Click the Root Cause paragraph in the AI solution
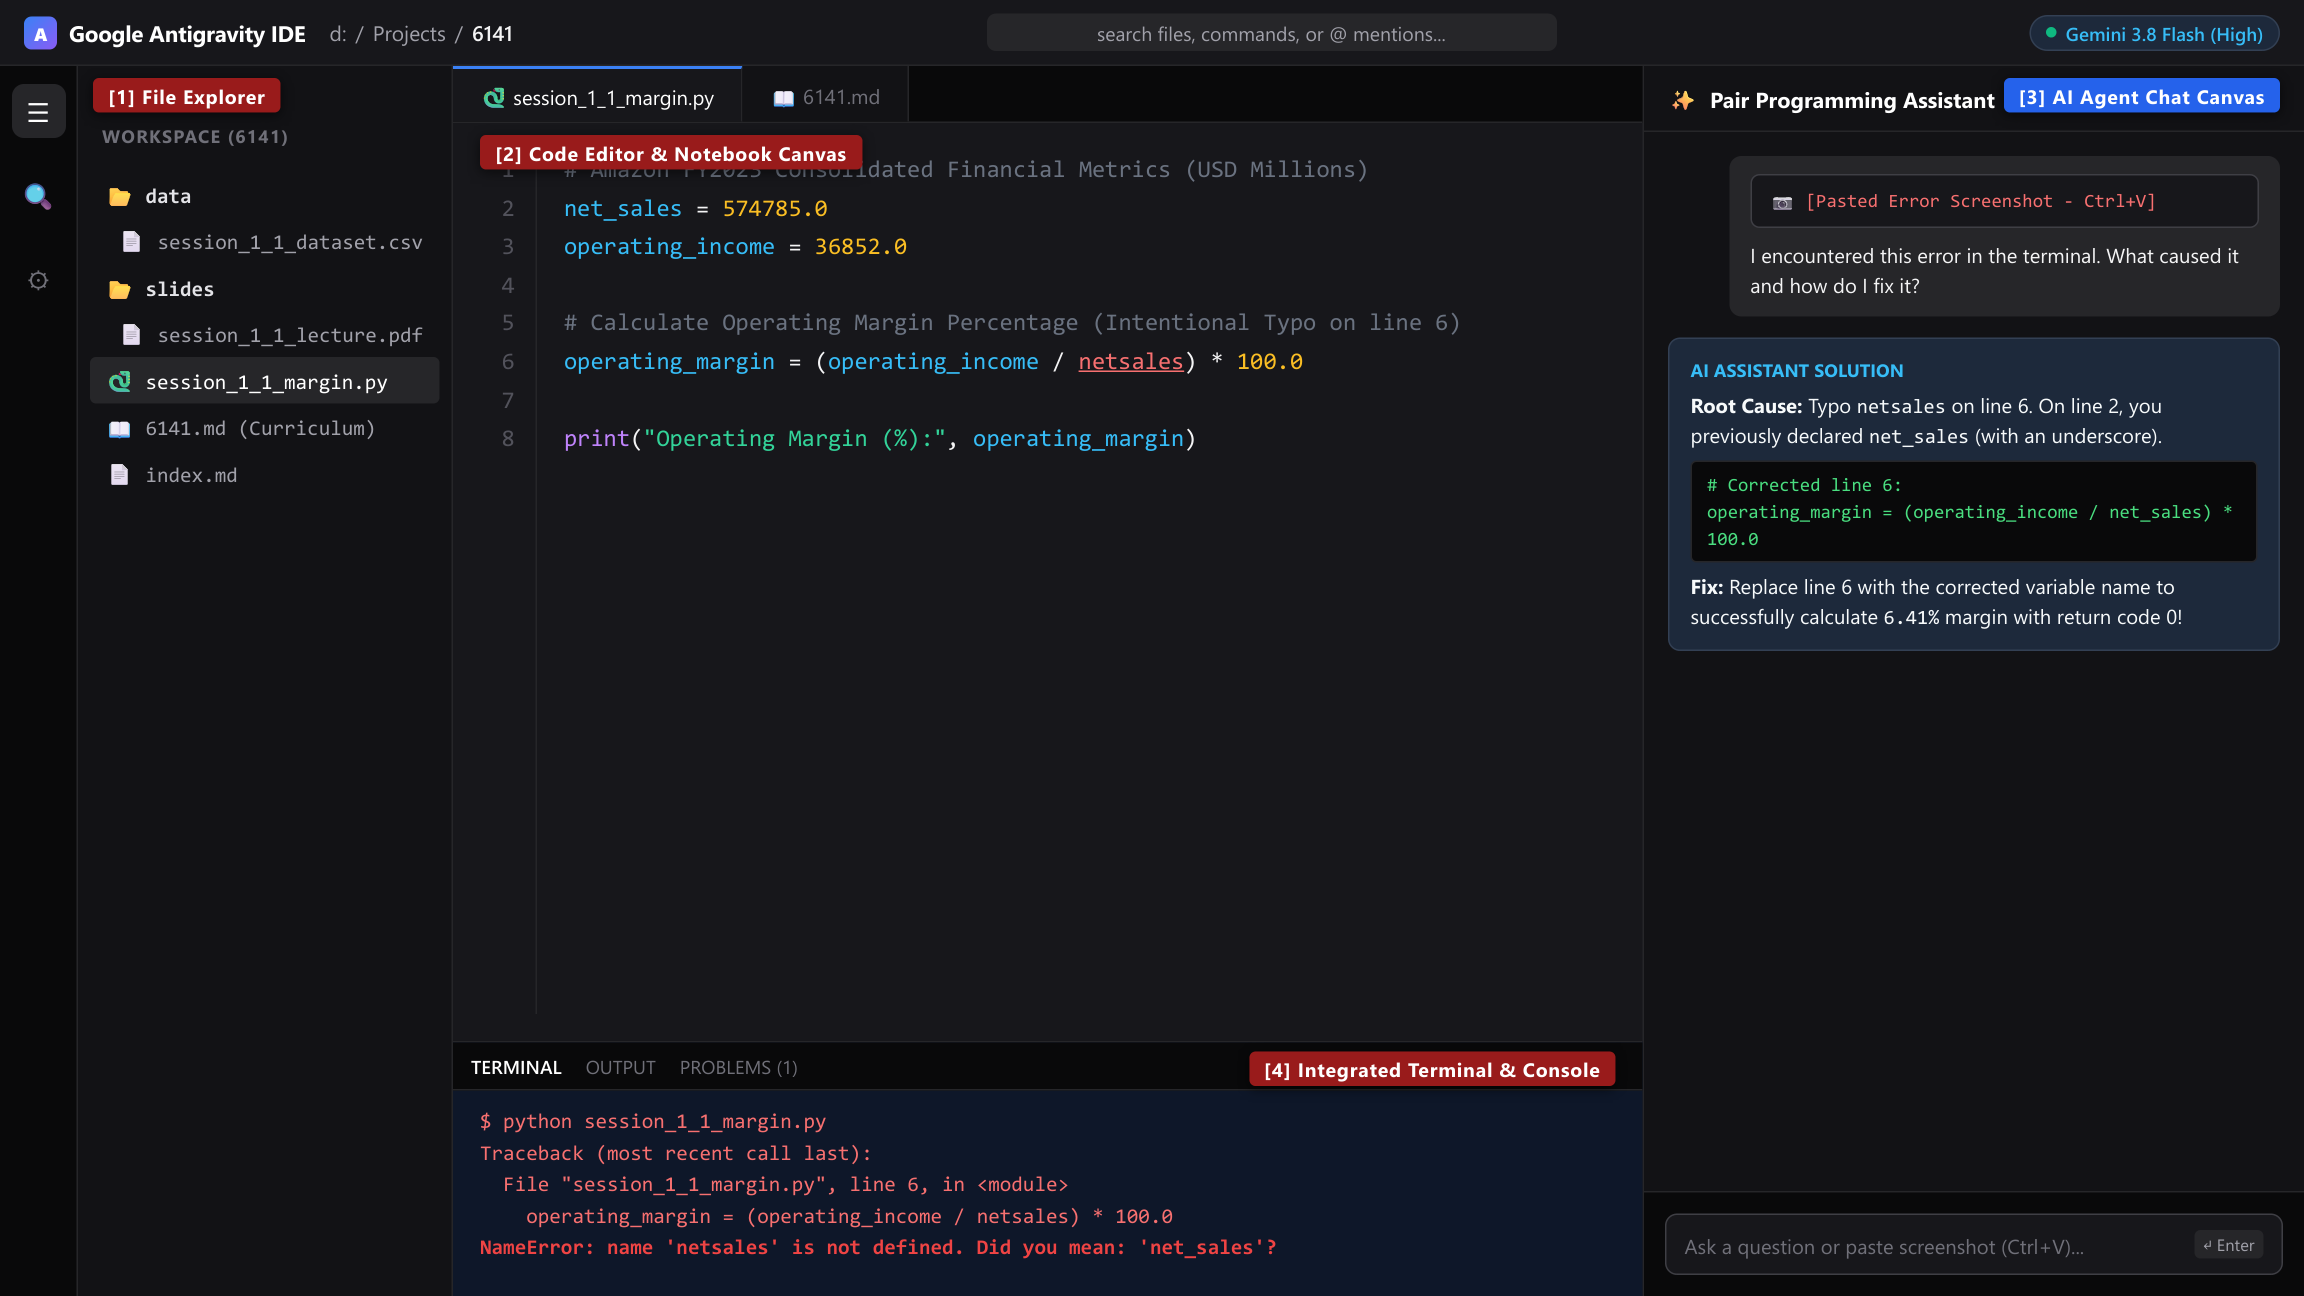2304x1296 pixels. point(1926,421)
